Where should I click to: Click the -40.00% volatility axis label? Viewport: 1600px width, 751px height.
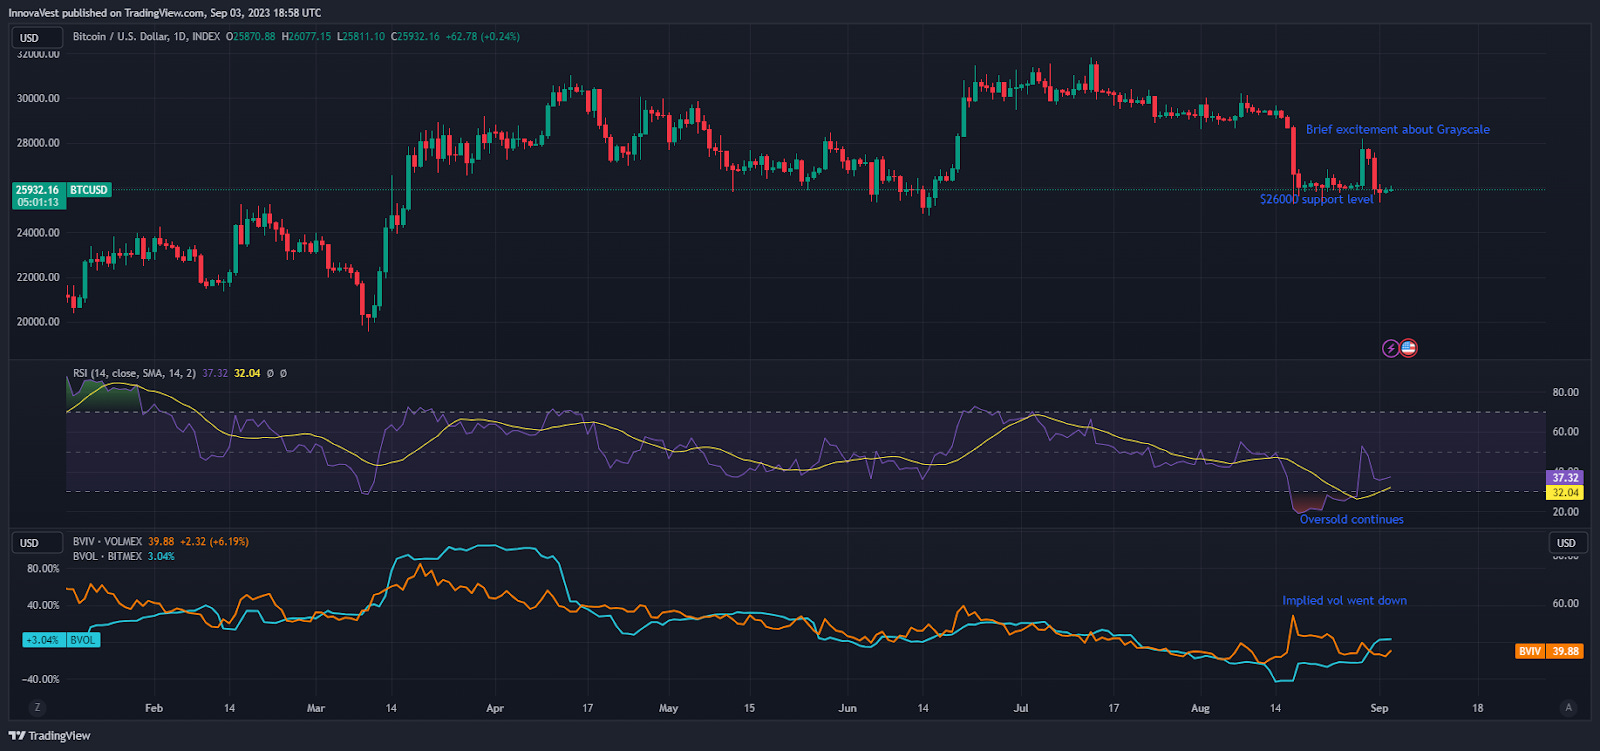(41, 679)
